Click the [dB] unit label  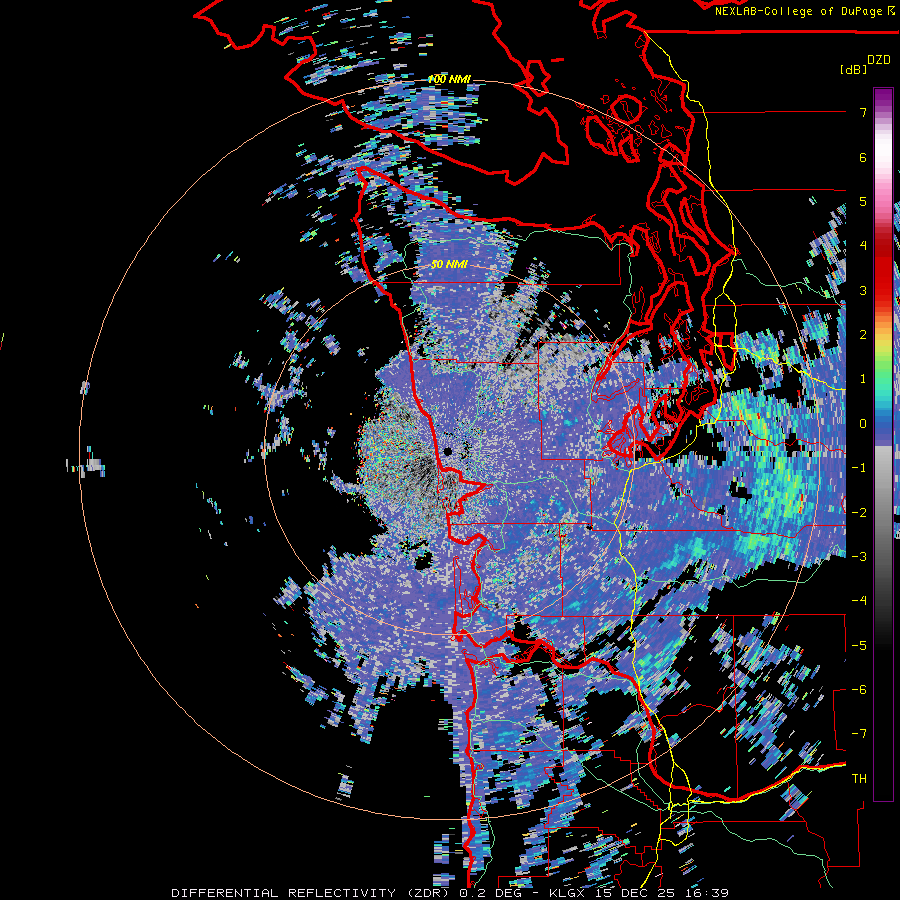(x=854, y=69)
